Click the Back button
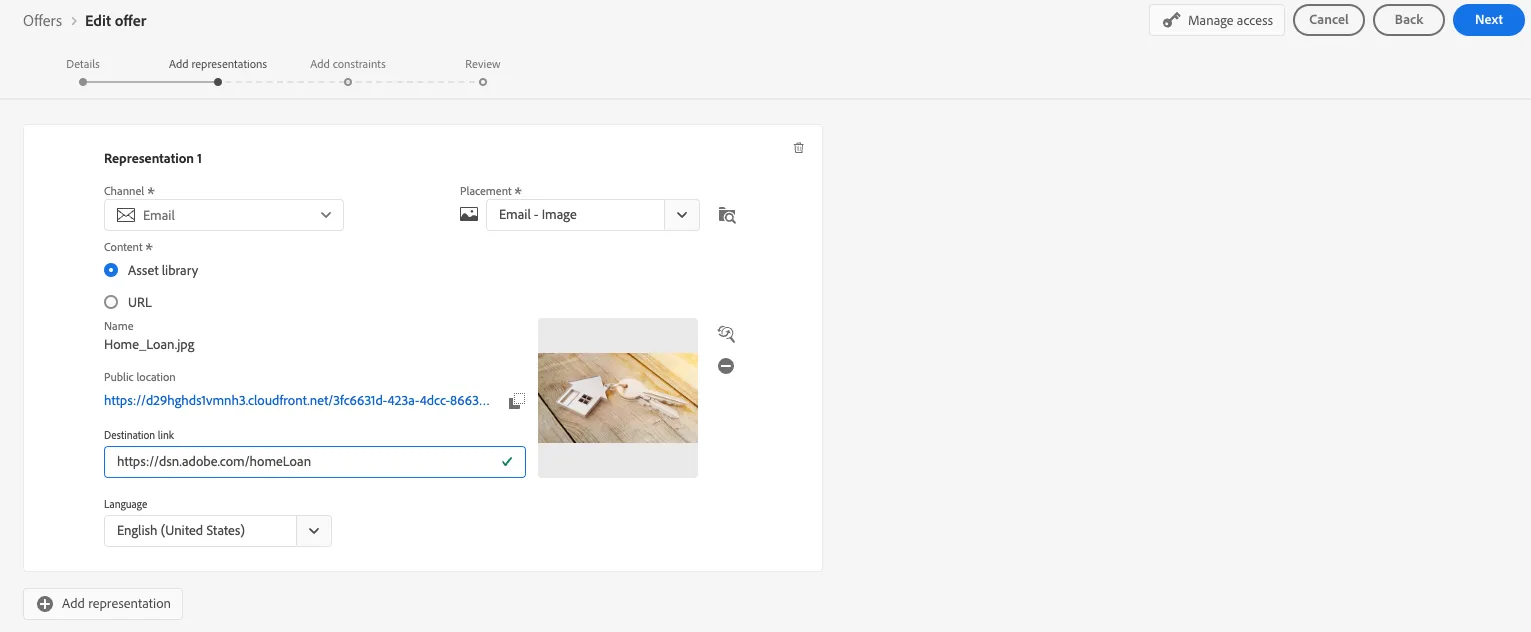The height and width of the screenshot is (632, 1531). click(x=1409, y=20)
